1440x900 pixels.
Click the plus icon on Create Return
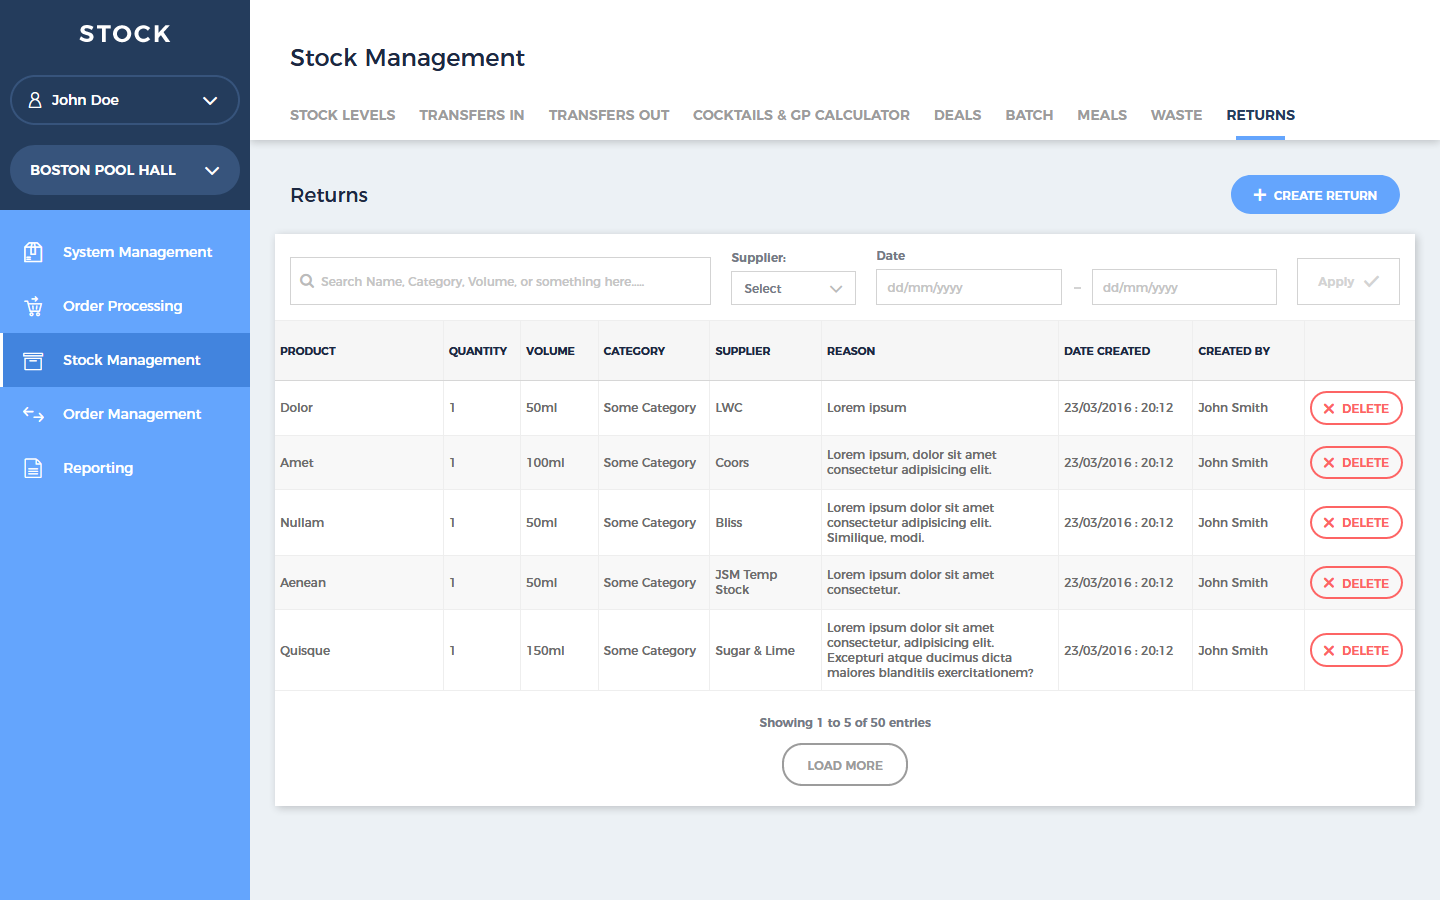coord(1259,195)
